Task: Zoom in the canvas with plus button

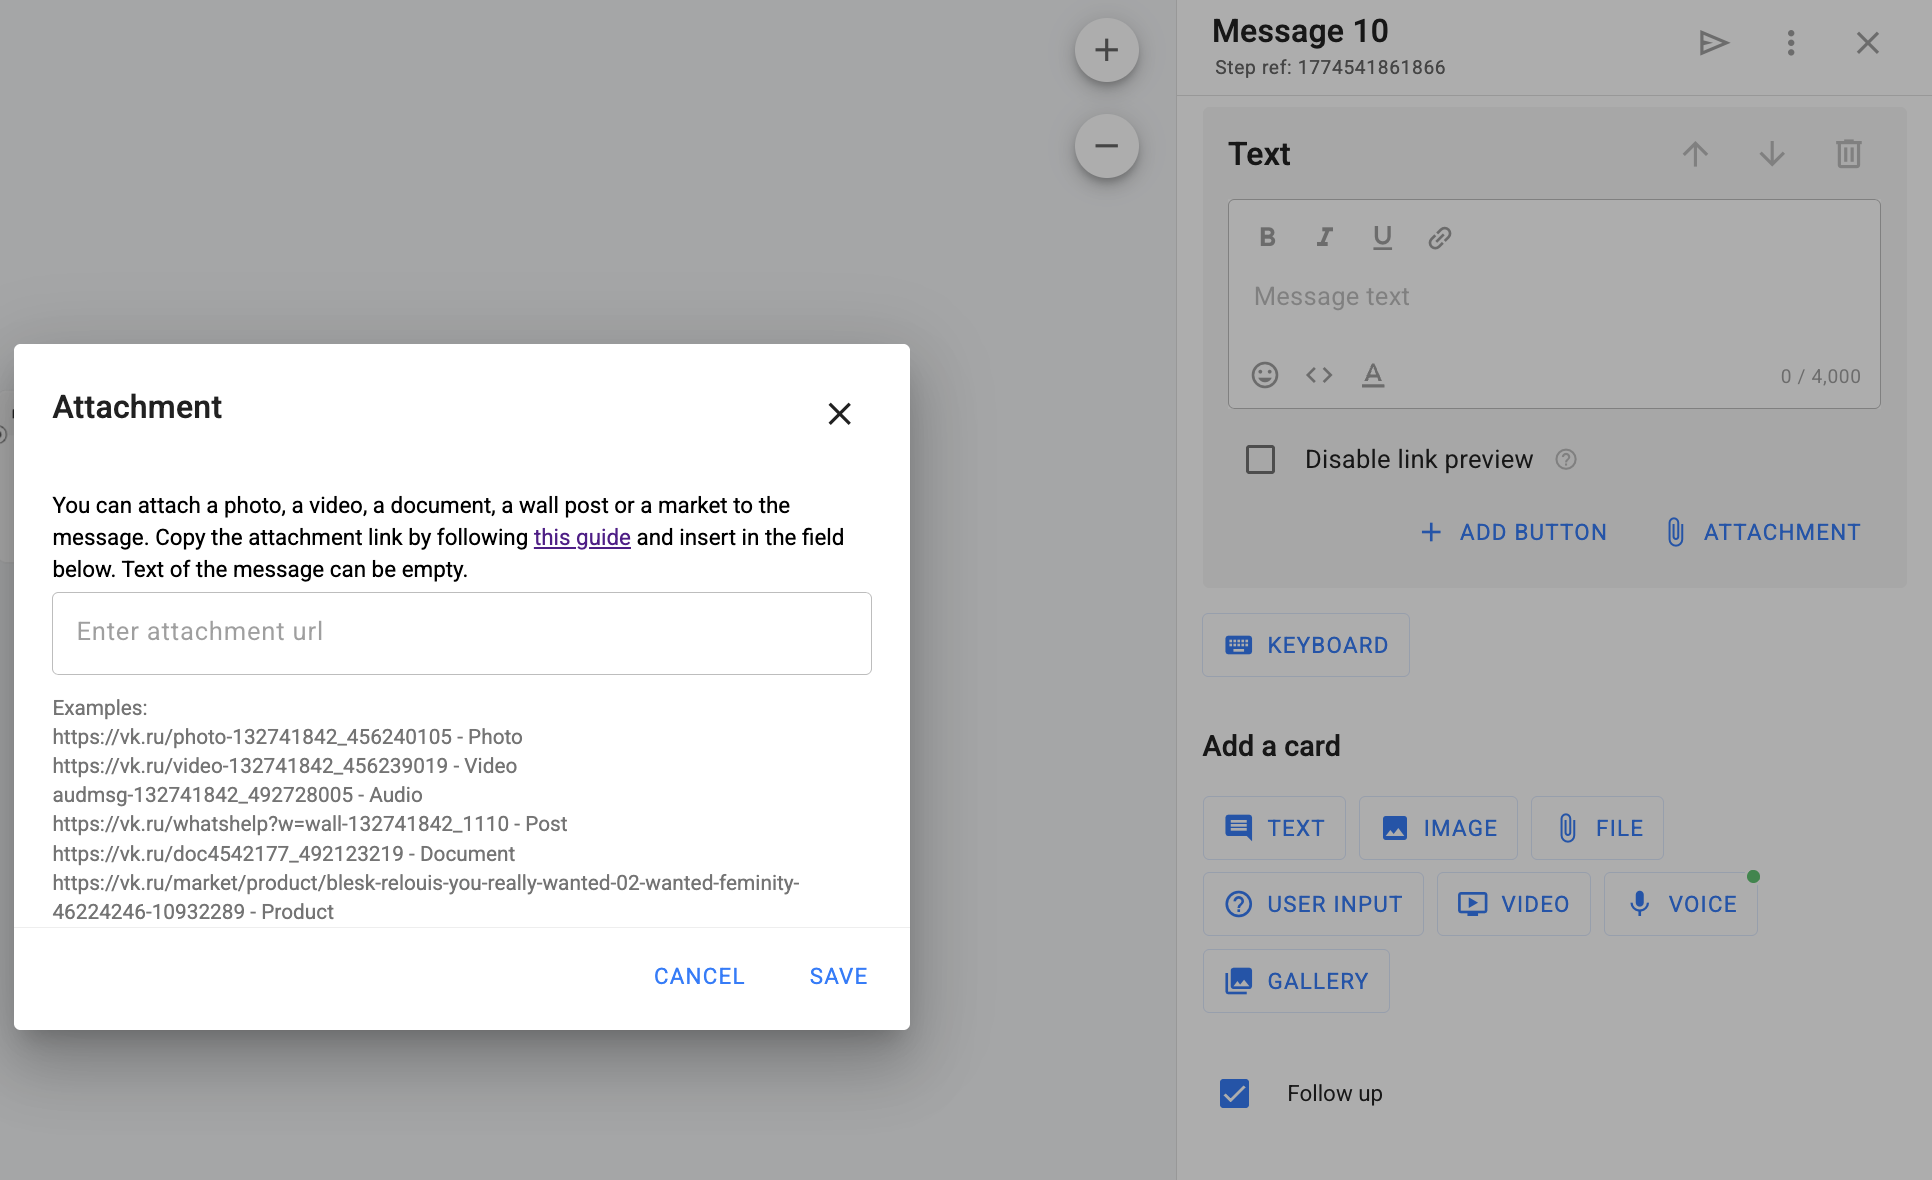Action: tap(1106, 50)
